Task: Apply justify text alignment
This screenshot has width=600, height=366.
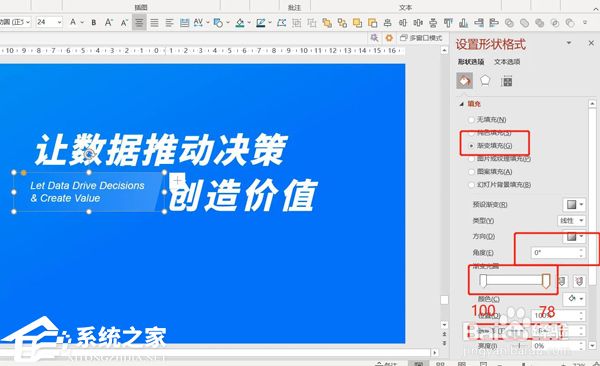Action: (x=154, y=23)
